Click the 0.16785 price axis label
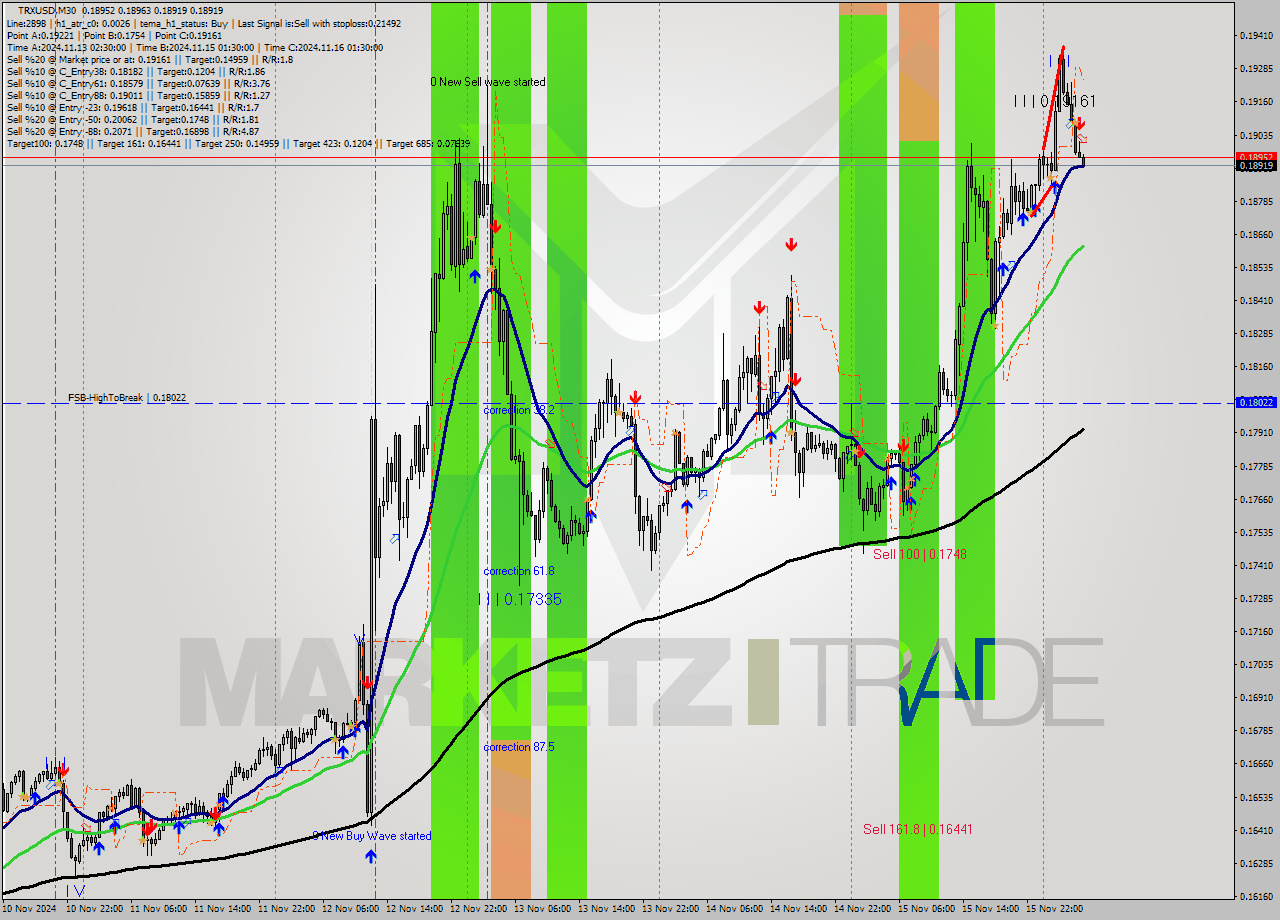Viewport: 1280px width, 920px height. (x=1256, y=730)
